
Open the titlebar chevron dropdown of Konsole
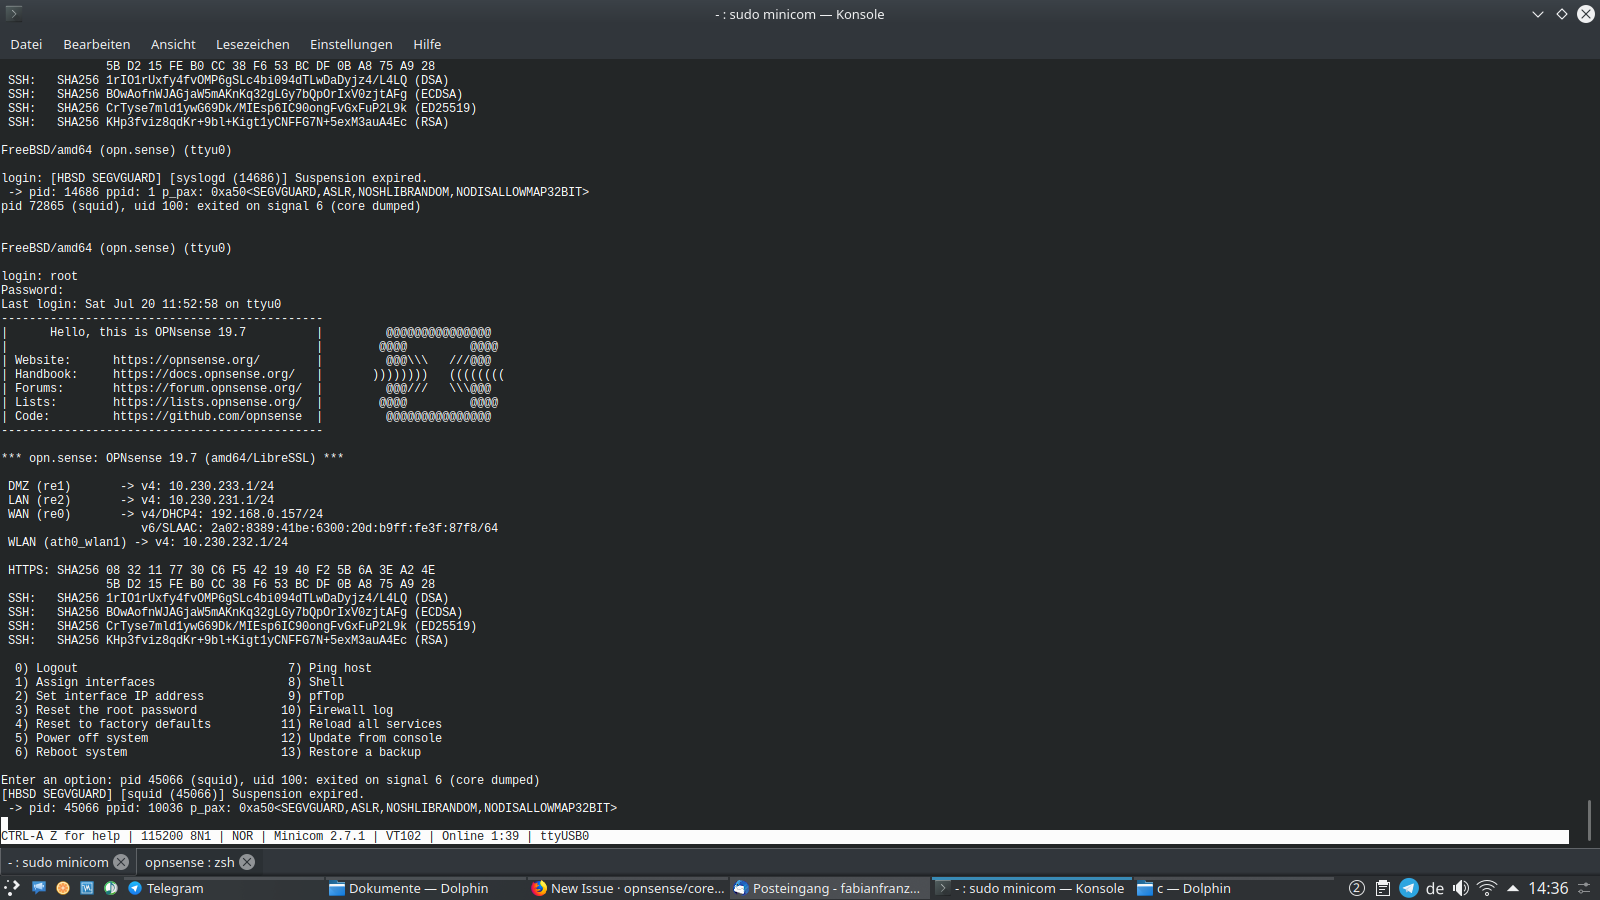(x=1538, y=14)
